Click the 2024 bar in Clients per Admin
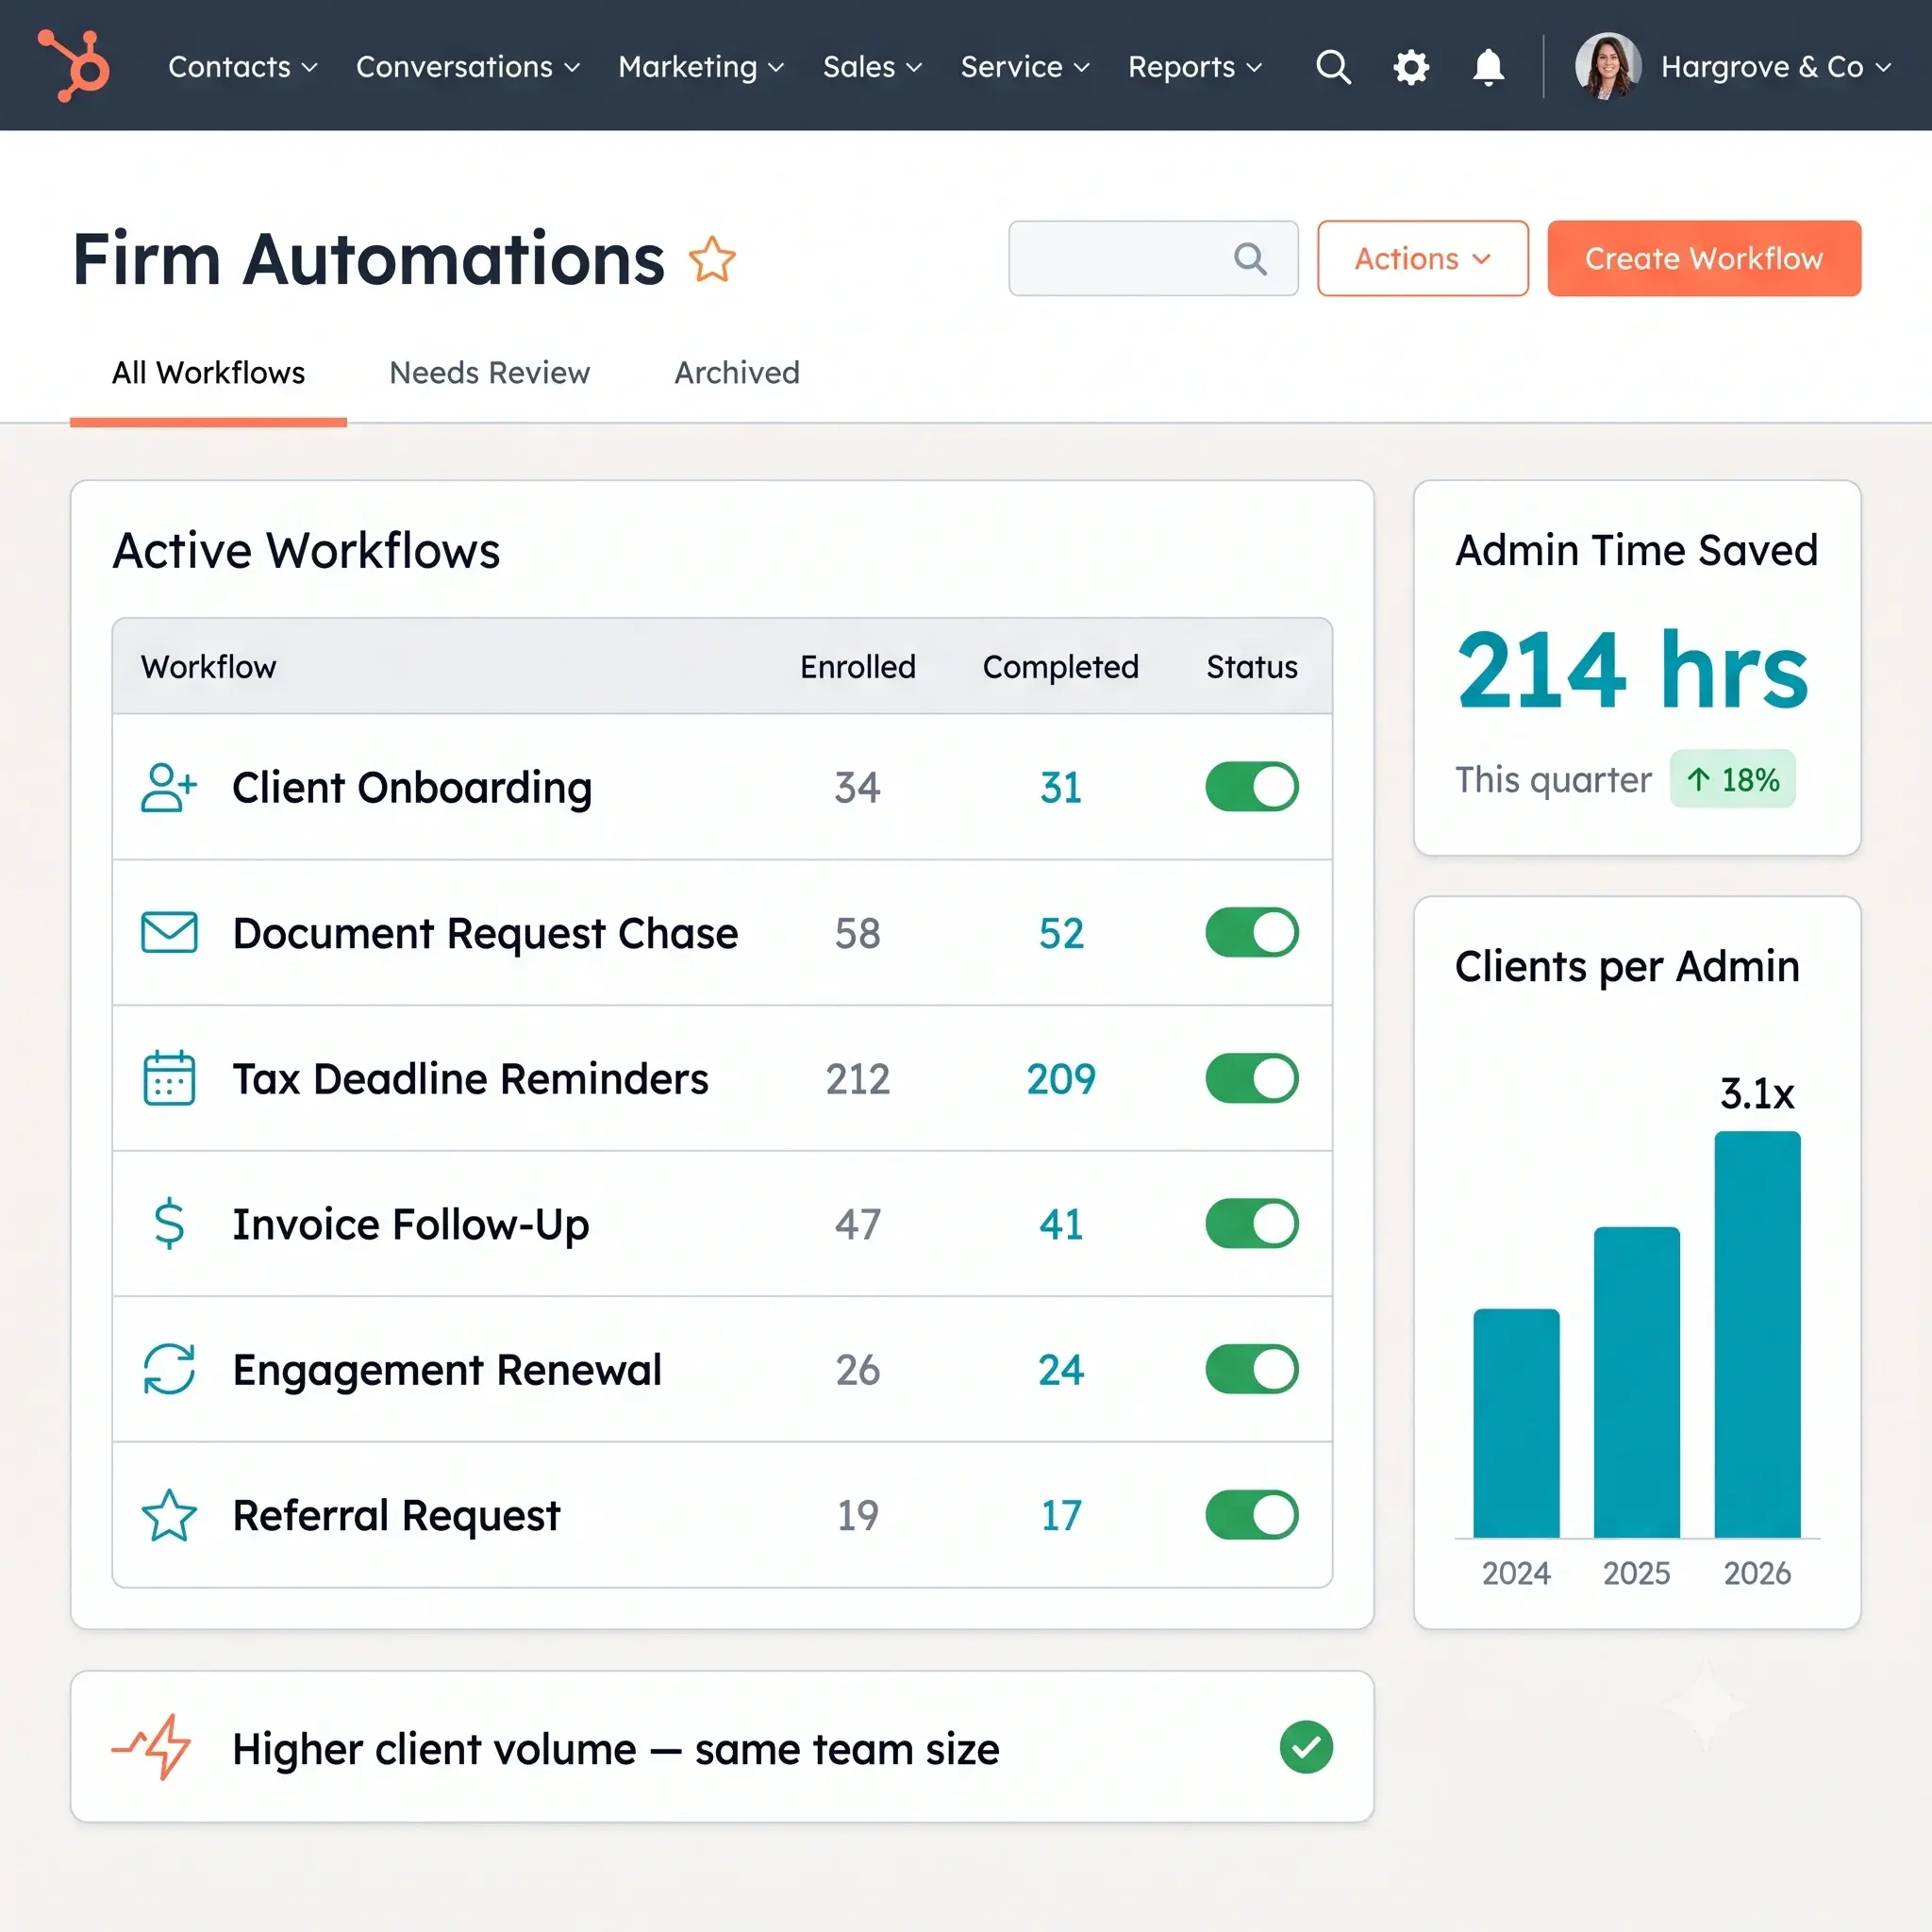The image size is (1932, 1932). pyautogui.click(x=1516, y=1422)
